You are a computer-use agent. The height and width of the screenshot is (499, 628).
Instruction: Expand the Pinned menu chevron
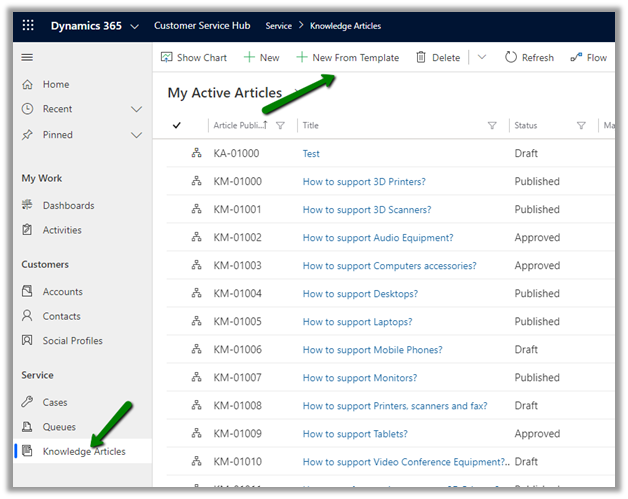[137, 135]
